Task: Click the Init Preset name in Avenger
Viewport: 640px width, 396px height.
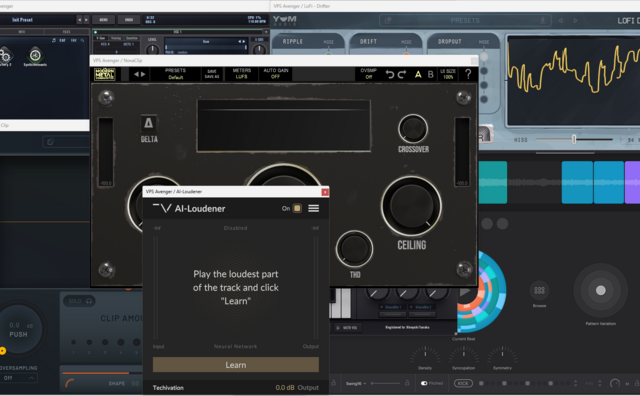Action: pyautogui.click(x=22, y=20)
